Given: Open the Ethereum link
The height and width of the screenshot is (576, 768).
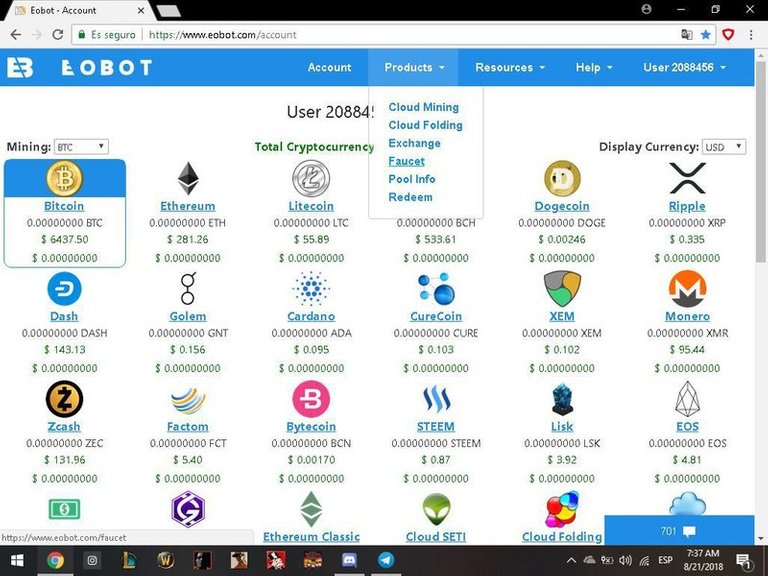Looking at the screenshot, I should pyautogui.click(x=188, y=206).
